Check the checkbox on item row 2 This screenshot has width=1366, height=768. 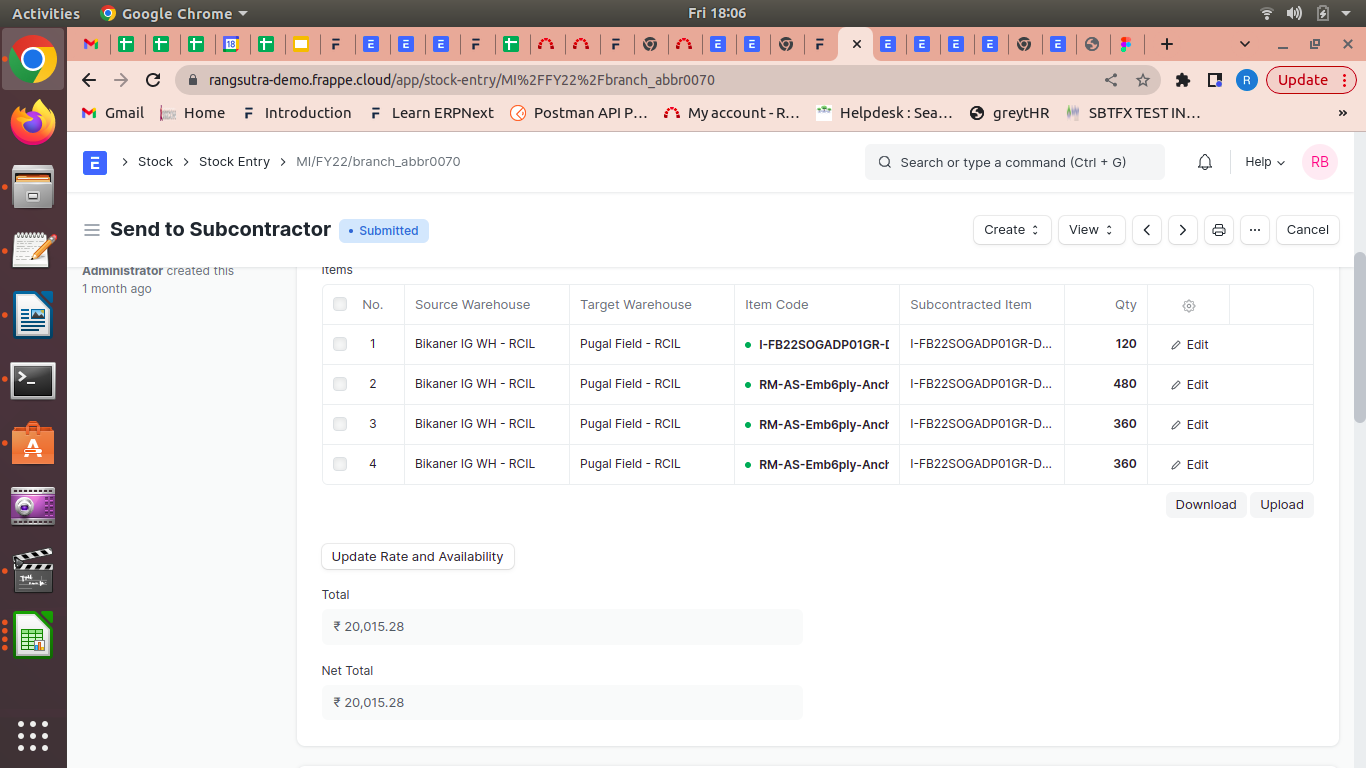pyautogui.click(x=339, y=384)
